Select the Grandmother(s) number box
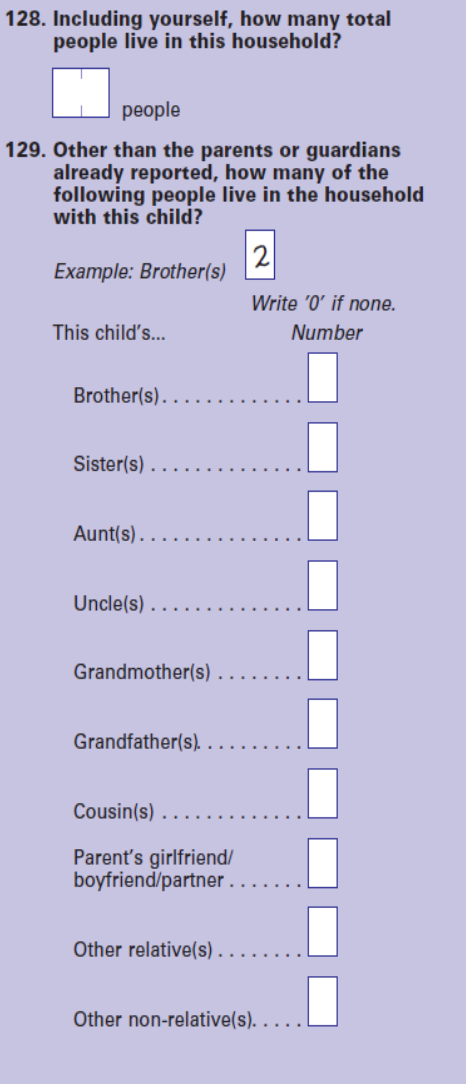Screen dimensions: 466x1084 point(323,655)
